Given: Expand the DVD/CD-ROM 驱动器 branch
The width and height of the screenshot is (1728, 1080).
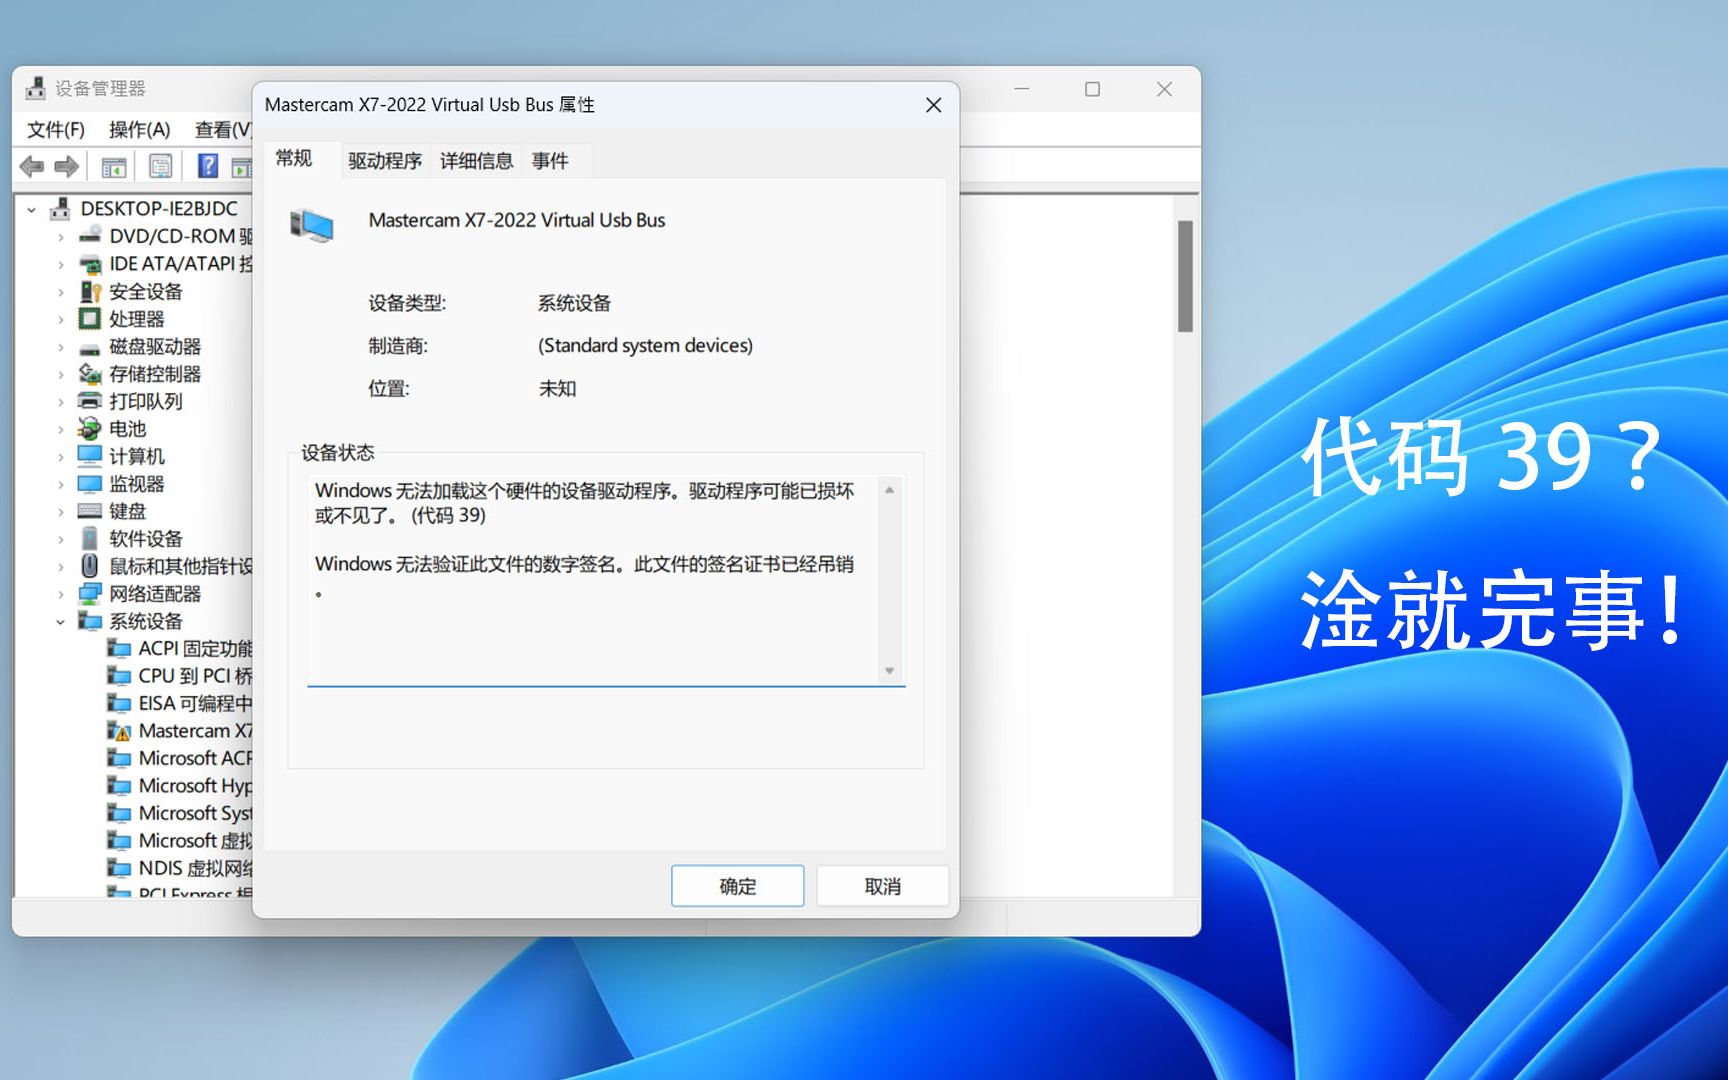Looking at the screenshot, I should [x=60, y=237].
